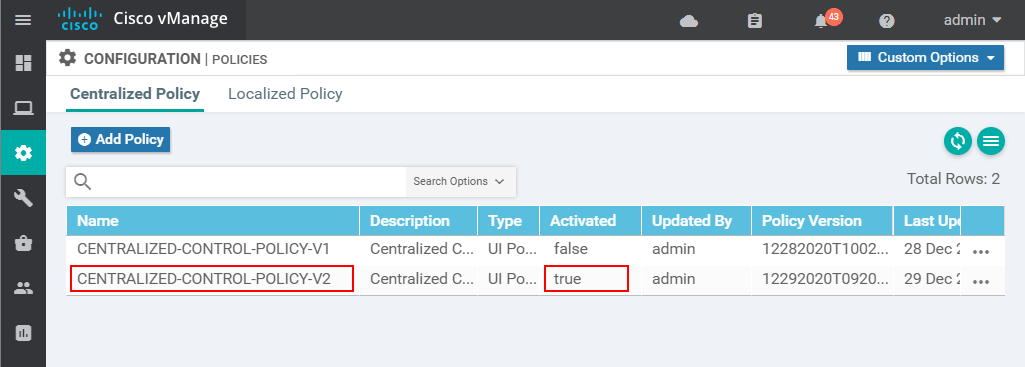
Task: Click the 'Total Rows: 2' label
Action: pyautogui.click(x=954, y=179)
